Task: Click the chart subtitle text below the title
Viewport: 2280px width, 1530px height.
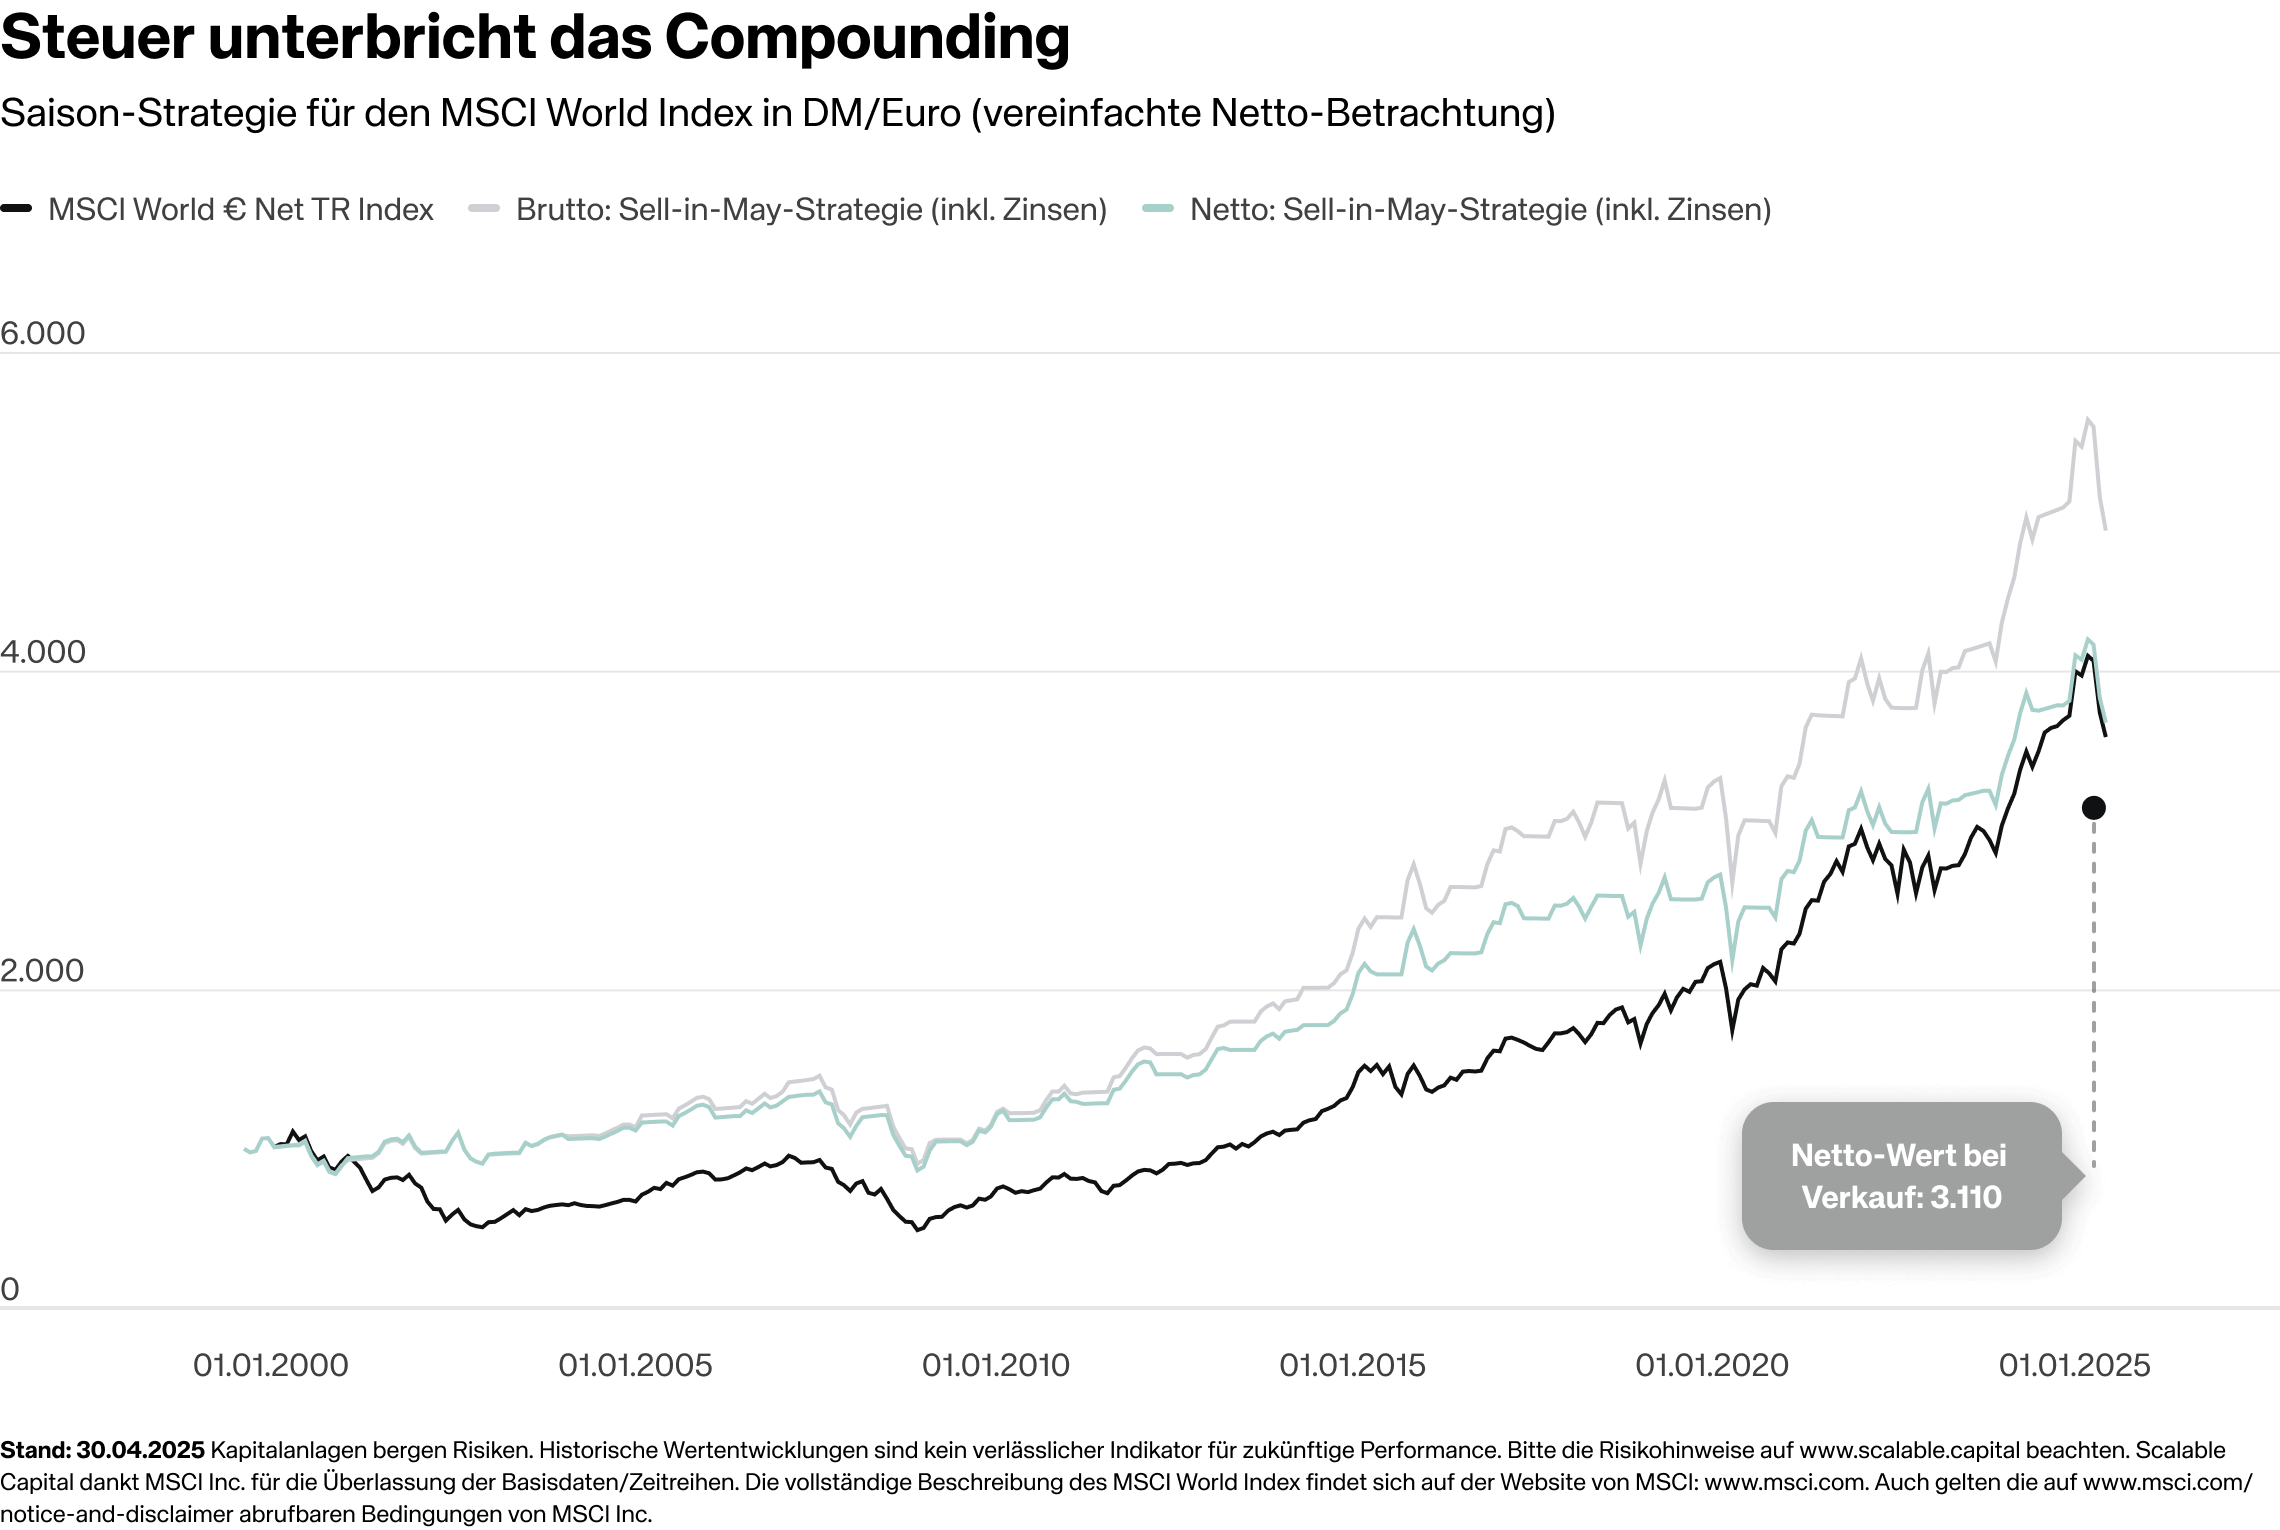Action: point(775,115)
